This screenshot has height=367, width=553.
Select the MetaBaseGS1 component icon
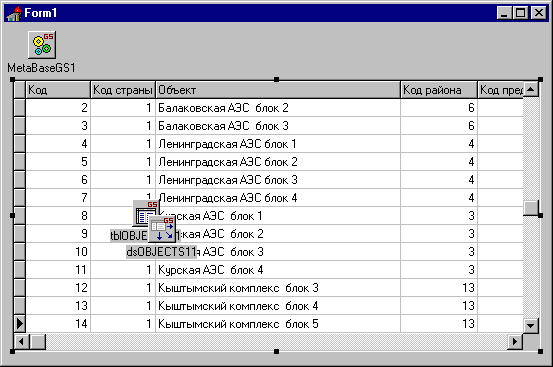click(x=42, y=45)
